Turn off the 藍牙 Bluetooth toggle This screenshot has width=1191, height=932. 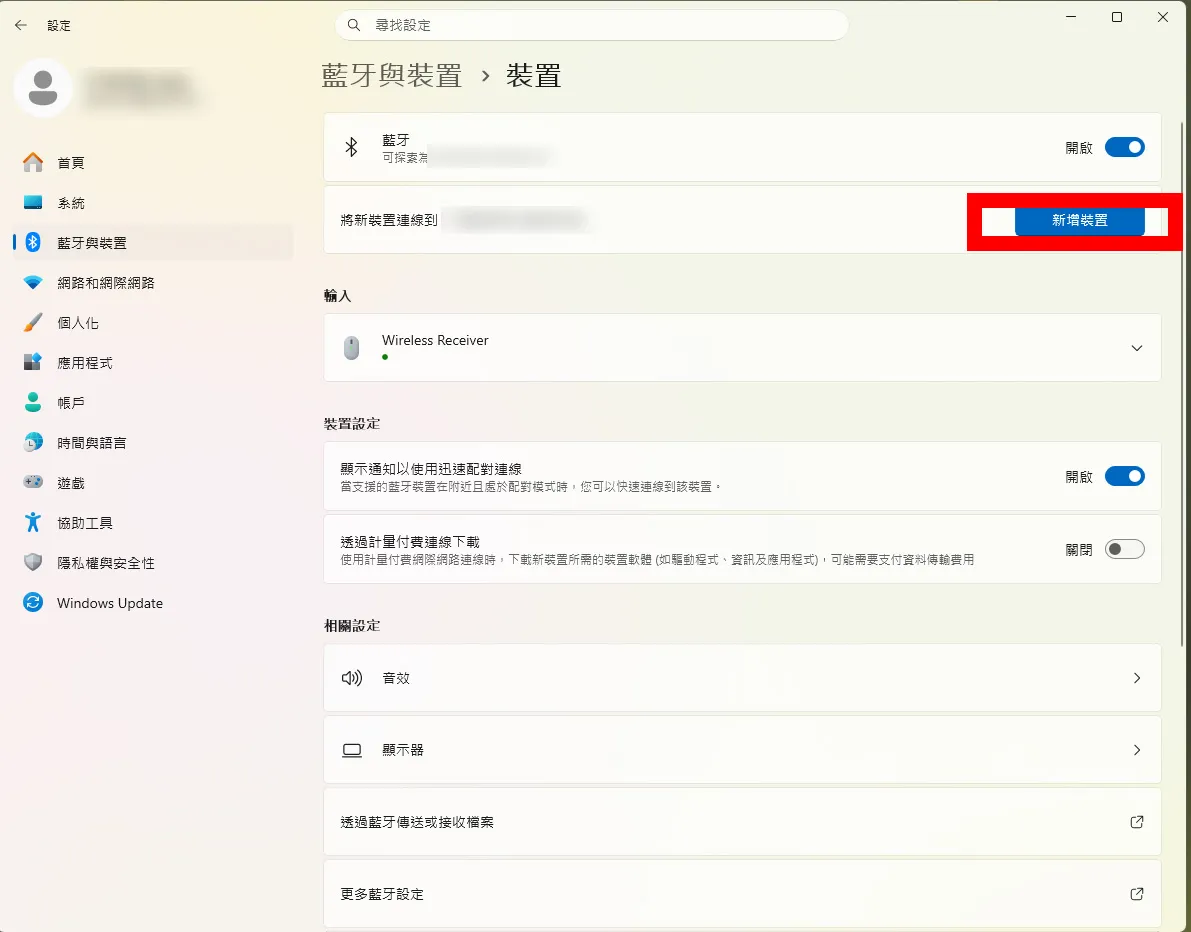[x=1124, y=147]
